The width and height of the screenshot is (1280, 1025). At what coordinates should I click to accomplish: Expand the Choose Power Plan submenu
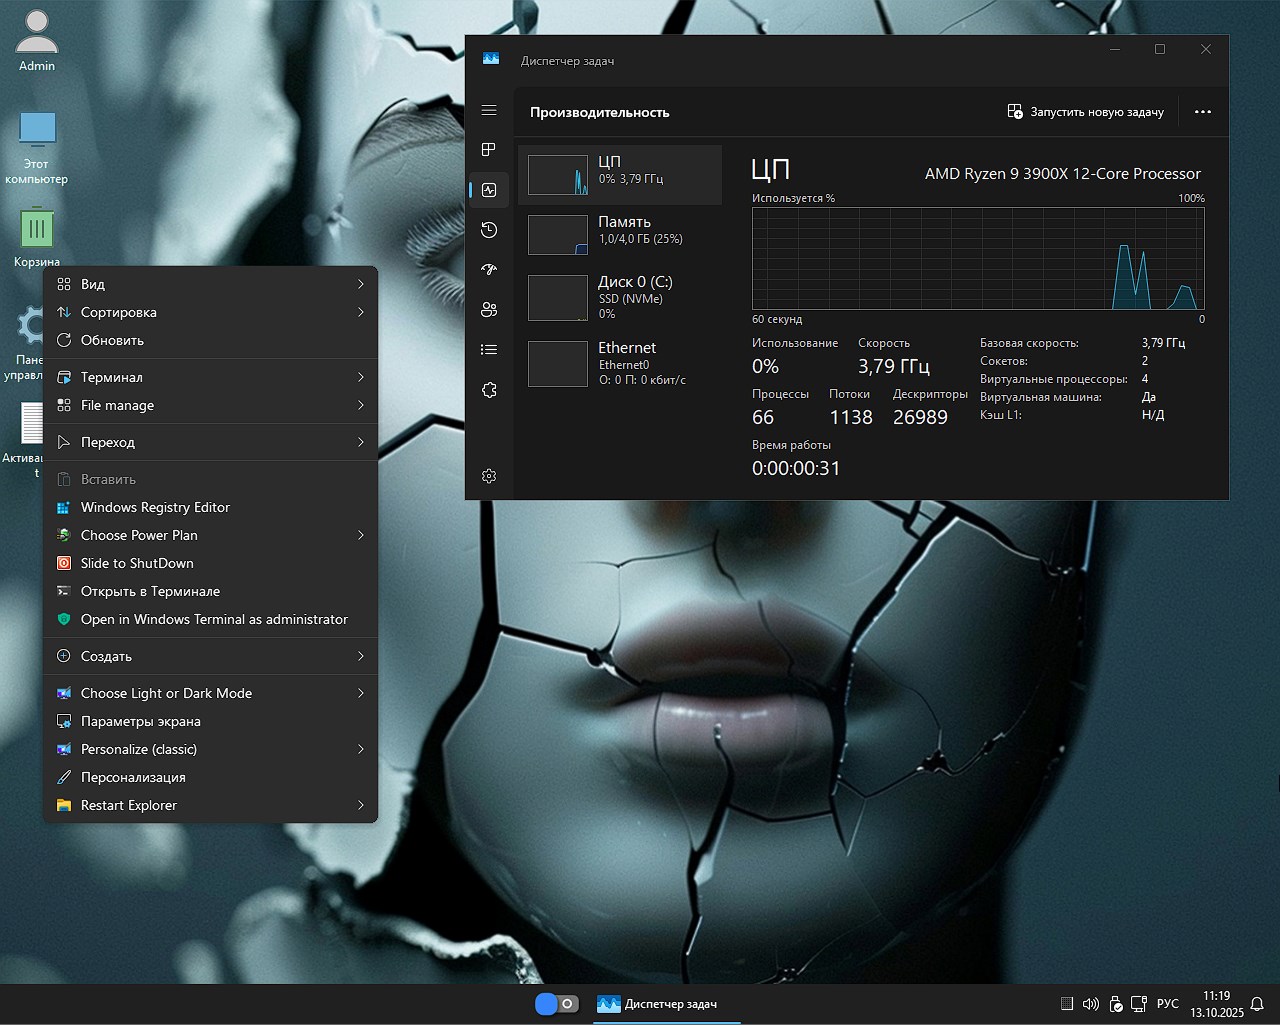[210, 535]
